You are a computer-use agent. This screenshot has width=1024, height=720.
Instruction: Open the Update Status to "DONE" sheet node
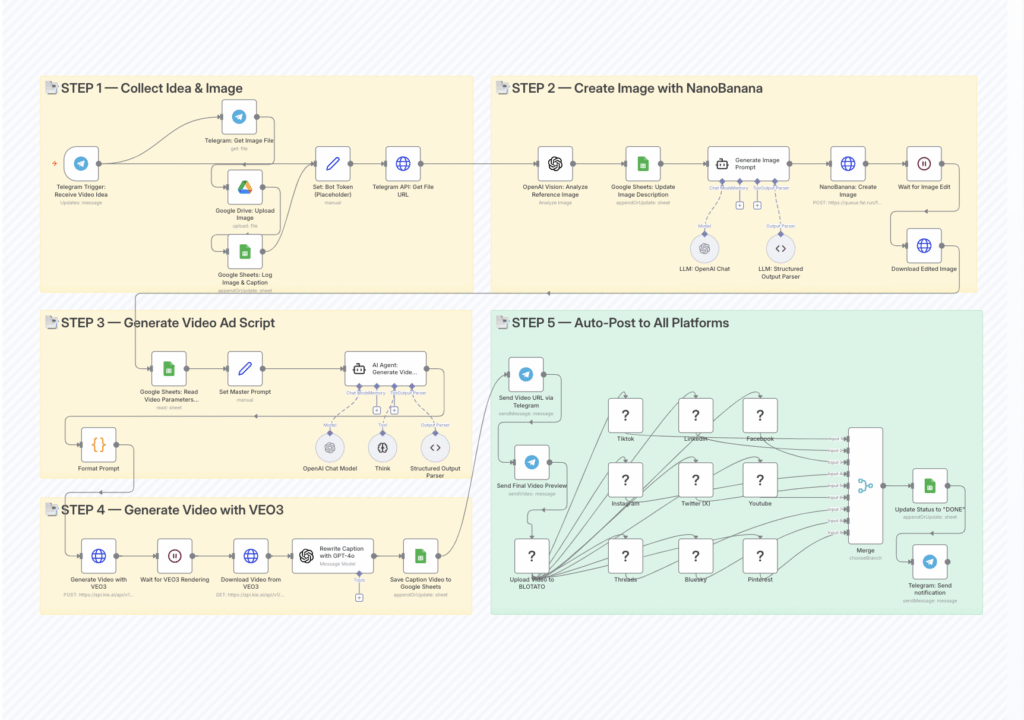930,486
